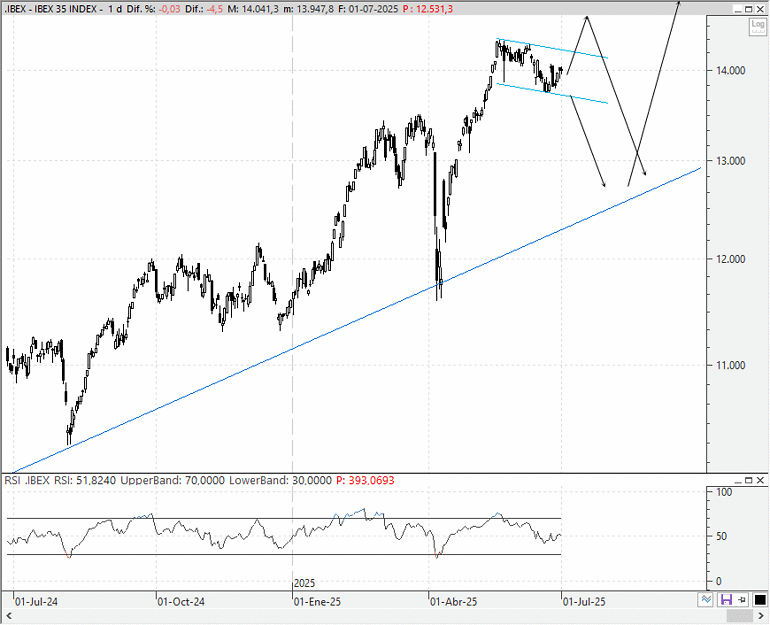The image size is (770, 625).
Task: Click the scroll left arrow of the time axis
Action: click(x=8, y=616)
